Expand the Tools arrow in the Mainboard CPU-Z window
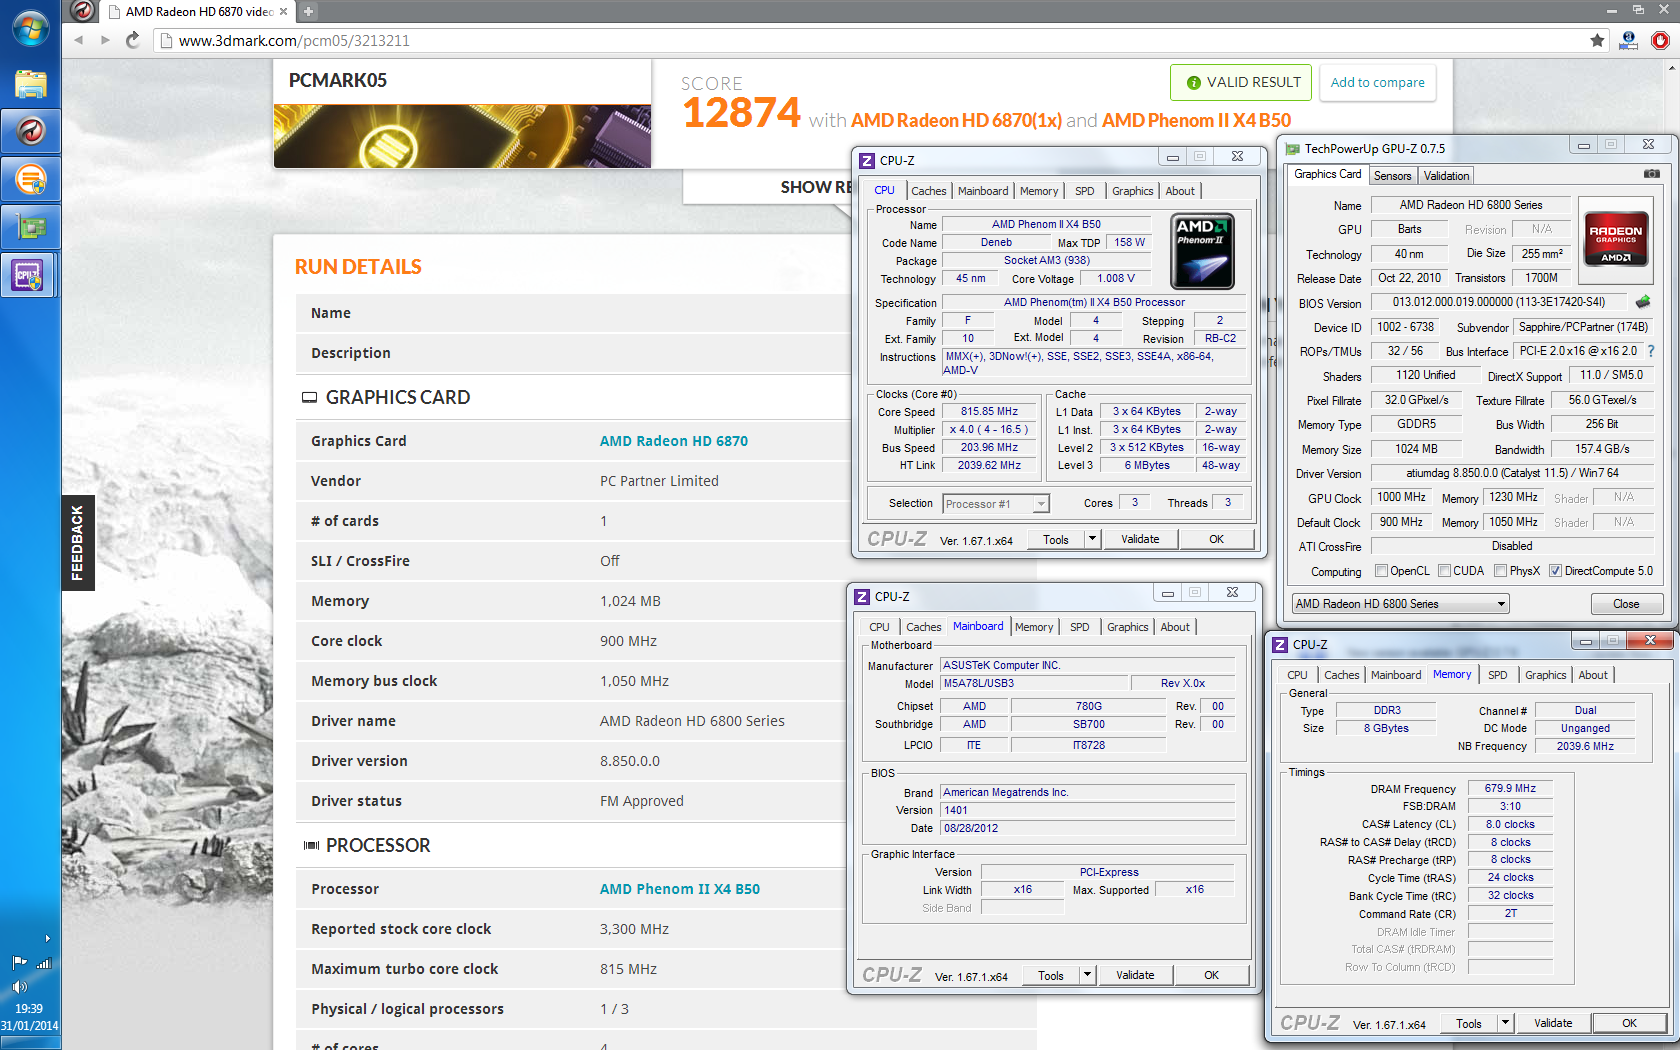This screenshot has width=1680, height=1050. (x=1087, y=975)
